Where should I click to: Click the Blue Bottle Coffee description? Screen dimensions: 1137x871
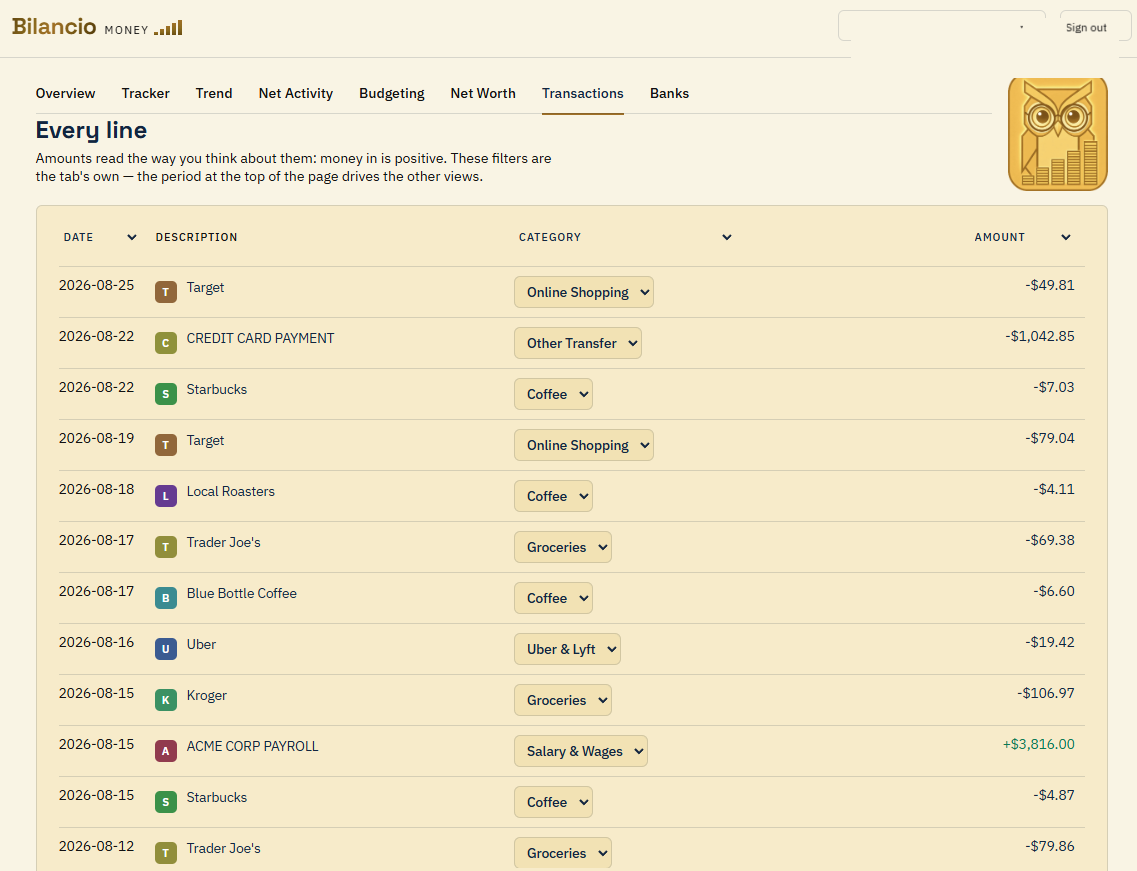point(241,593)
